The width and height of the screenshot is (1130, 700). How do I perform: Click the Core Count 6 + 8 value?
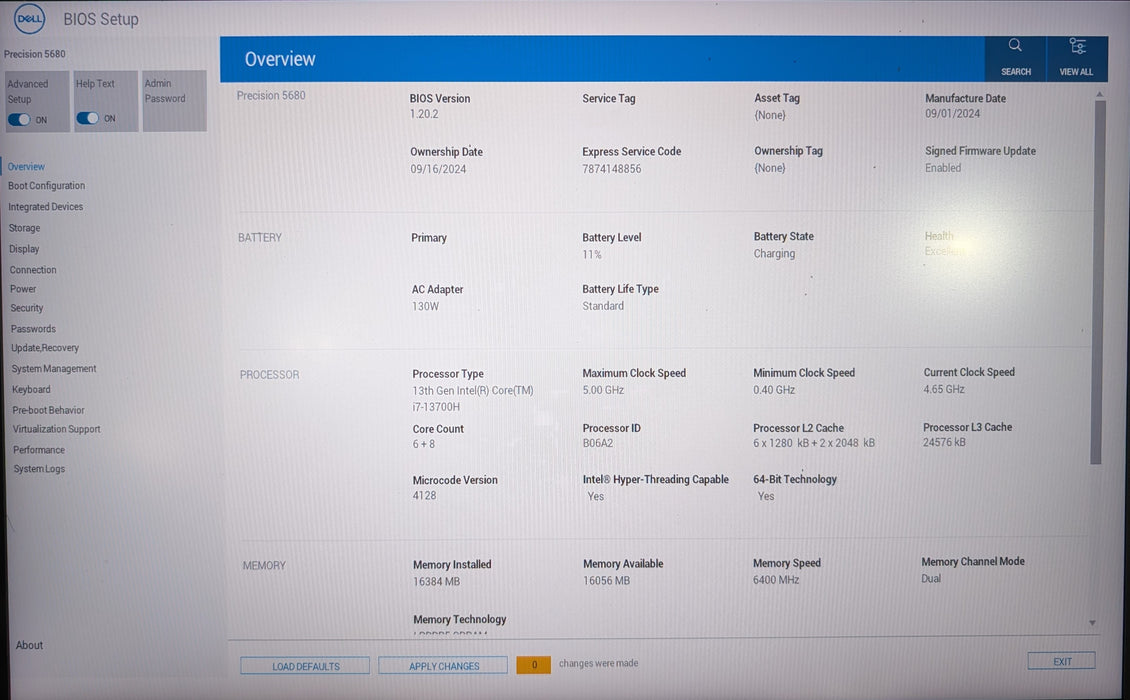point(424,444)
